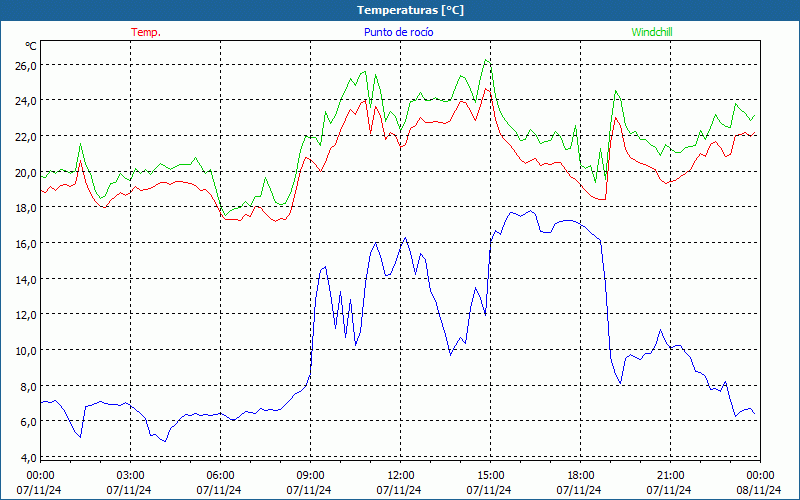Click the 6,0 y-axis value
Screen dimensions: 800x500
30,421
